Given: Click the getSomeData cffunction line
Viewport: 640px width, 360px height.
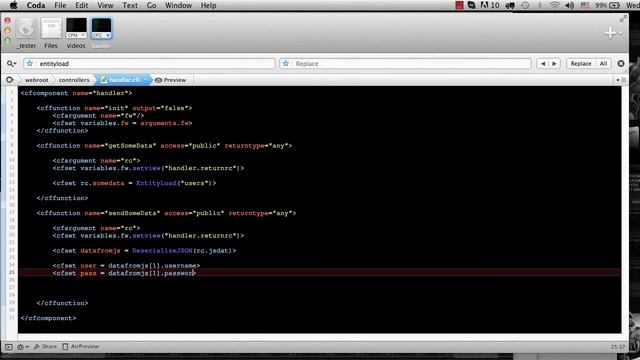Looking at the screenshot, I should [x=164, y=146].
